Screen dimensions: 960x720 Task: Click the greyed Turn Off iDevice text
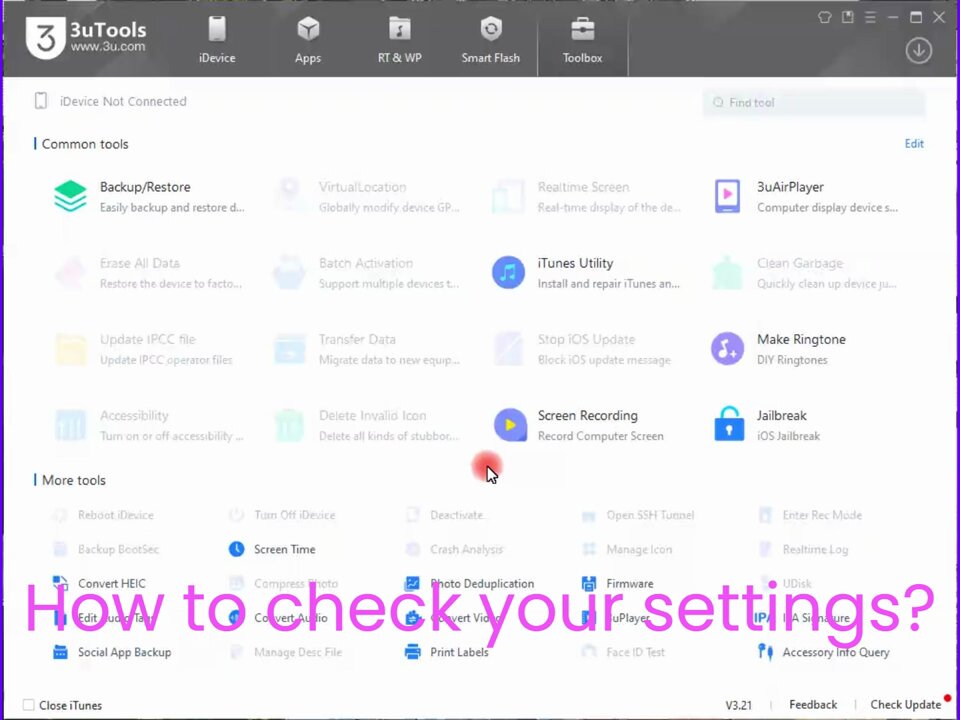(x=294, y=515)
